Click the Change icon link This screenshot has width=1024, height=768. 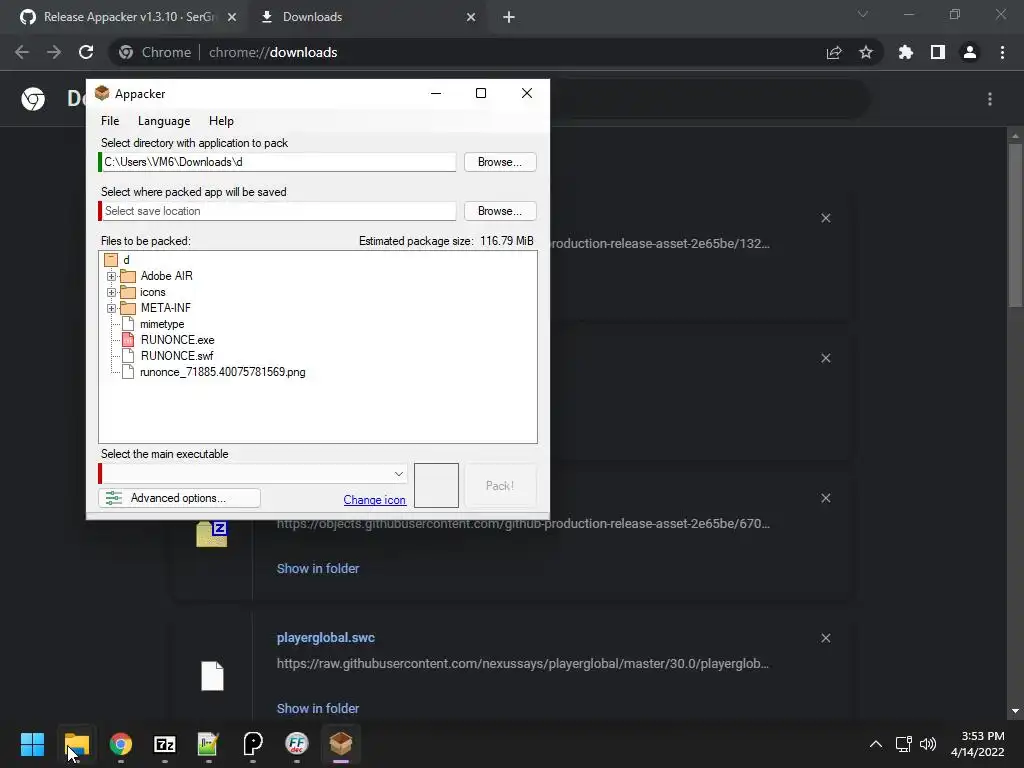click(x=375, y=500)
